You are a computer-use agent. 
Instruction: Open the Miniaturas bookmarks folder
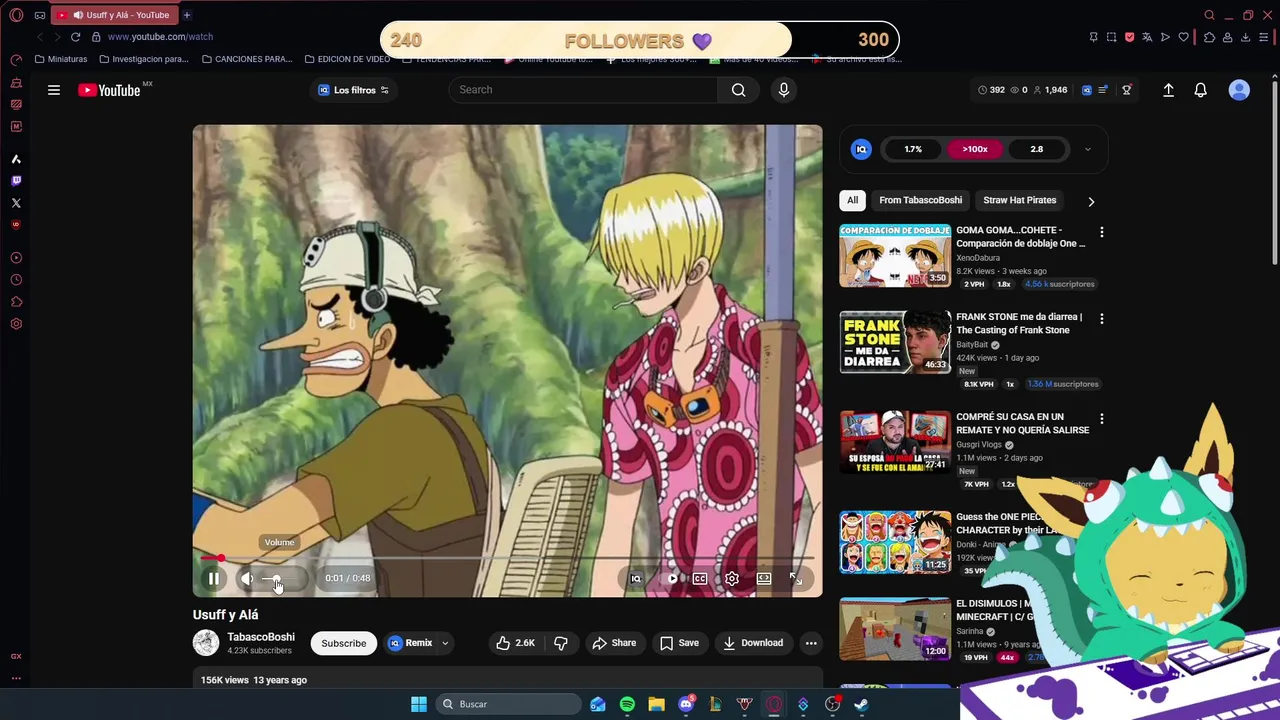click(x=61, y=59)
